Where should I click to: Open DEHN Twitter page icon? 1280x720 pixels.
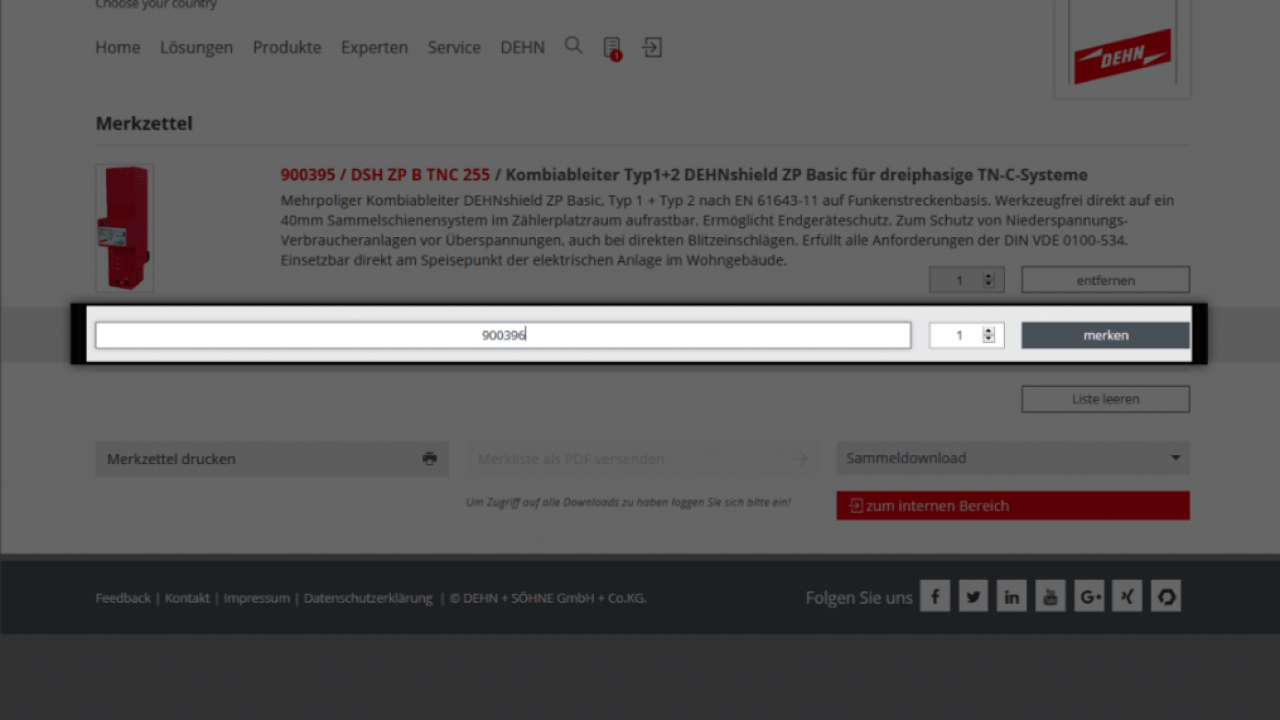pyautogui.click(x=973, y=597)
